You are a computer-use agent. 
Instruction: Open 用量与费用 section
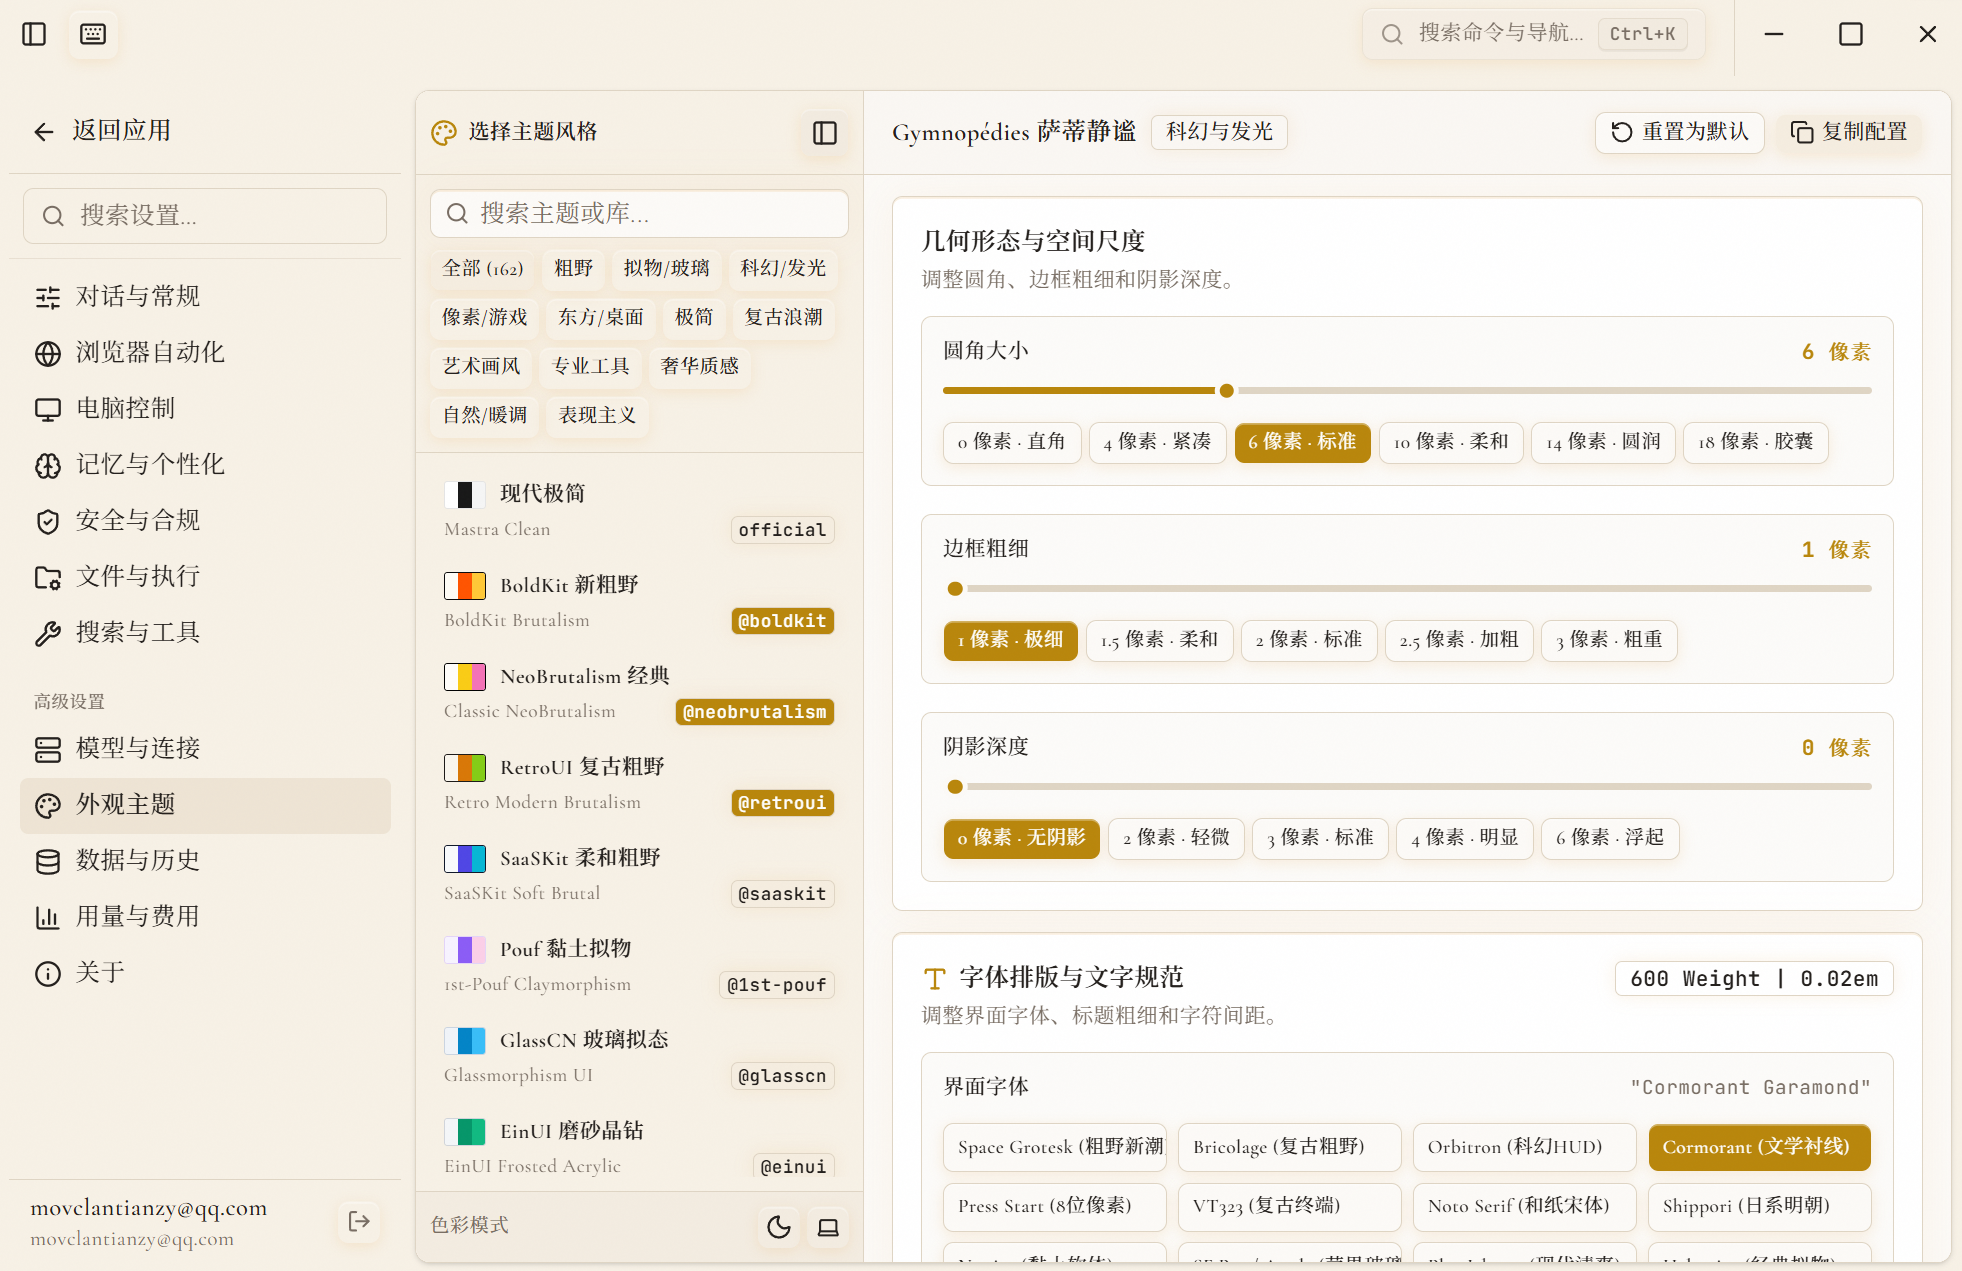tap(205, 916)
